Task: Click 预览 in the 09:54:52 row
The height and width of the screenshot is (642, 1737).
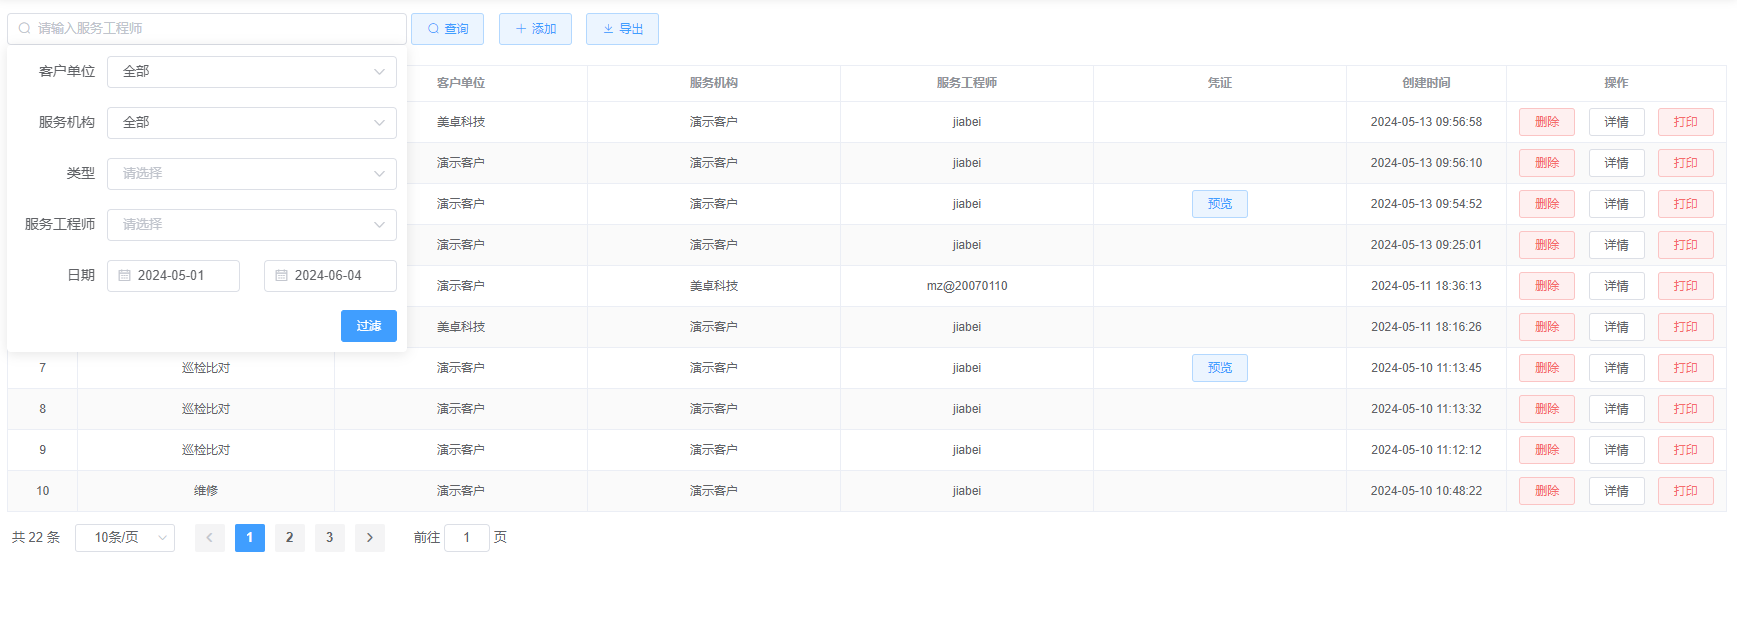Action: [1219, 204]
